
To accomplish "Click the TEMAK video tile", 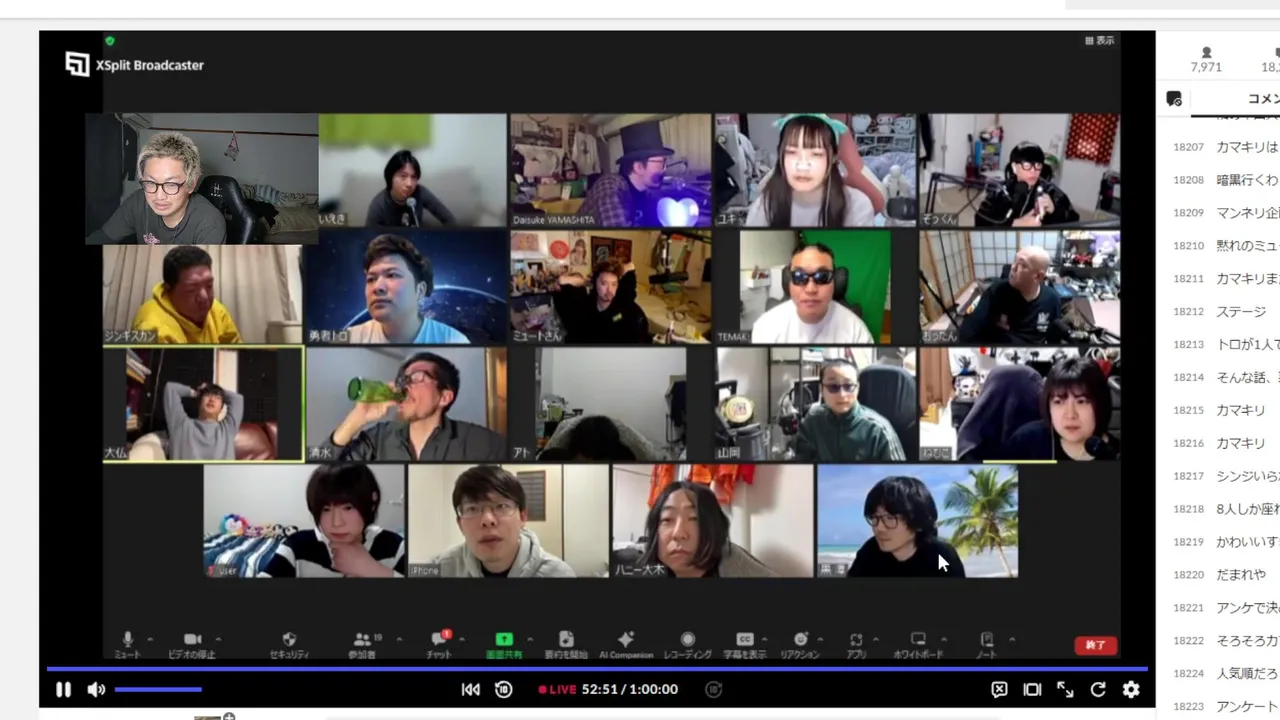I will coord(814,287).
